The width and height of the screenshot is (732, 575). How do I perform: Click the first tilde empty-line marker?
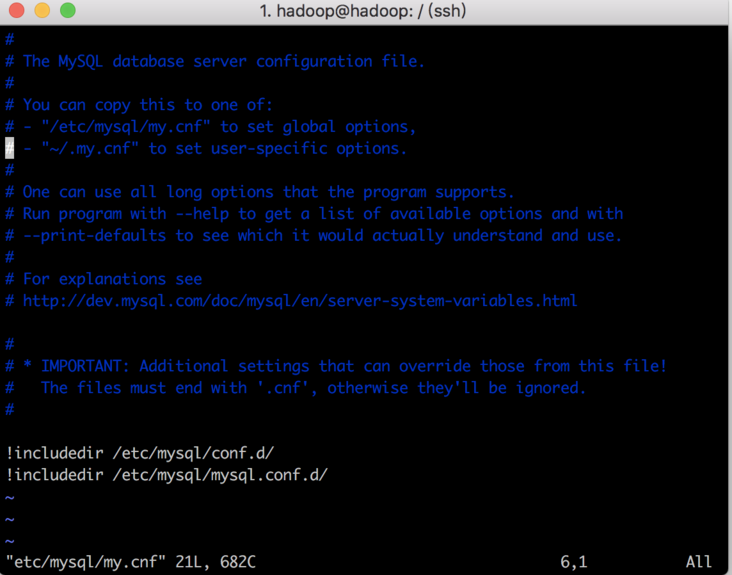point(10,497)
